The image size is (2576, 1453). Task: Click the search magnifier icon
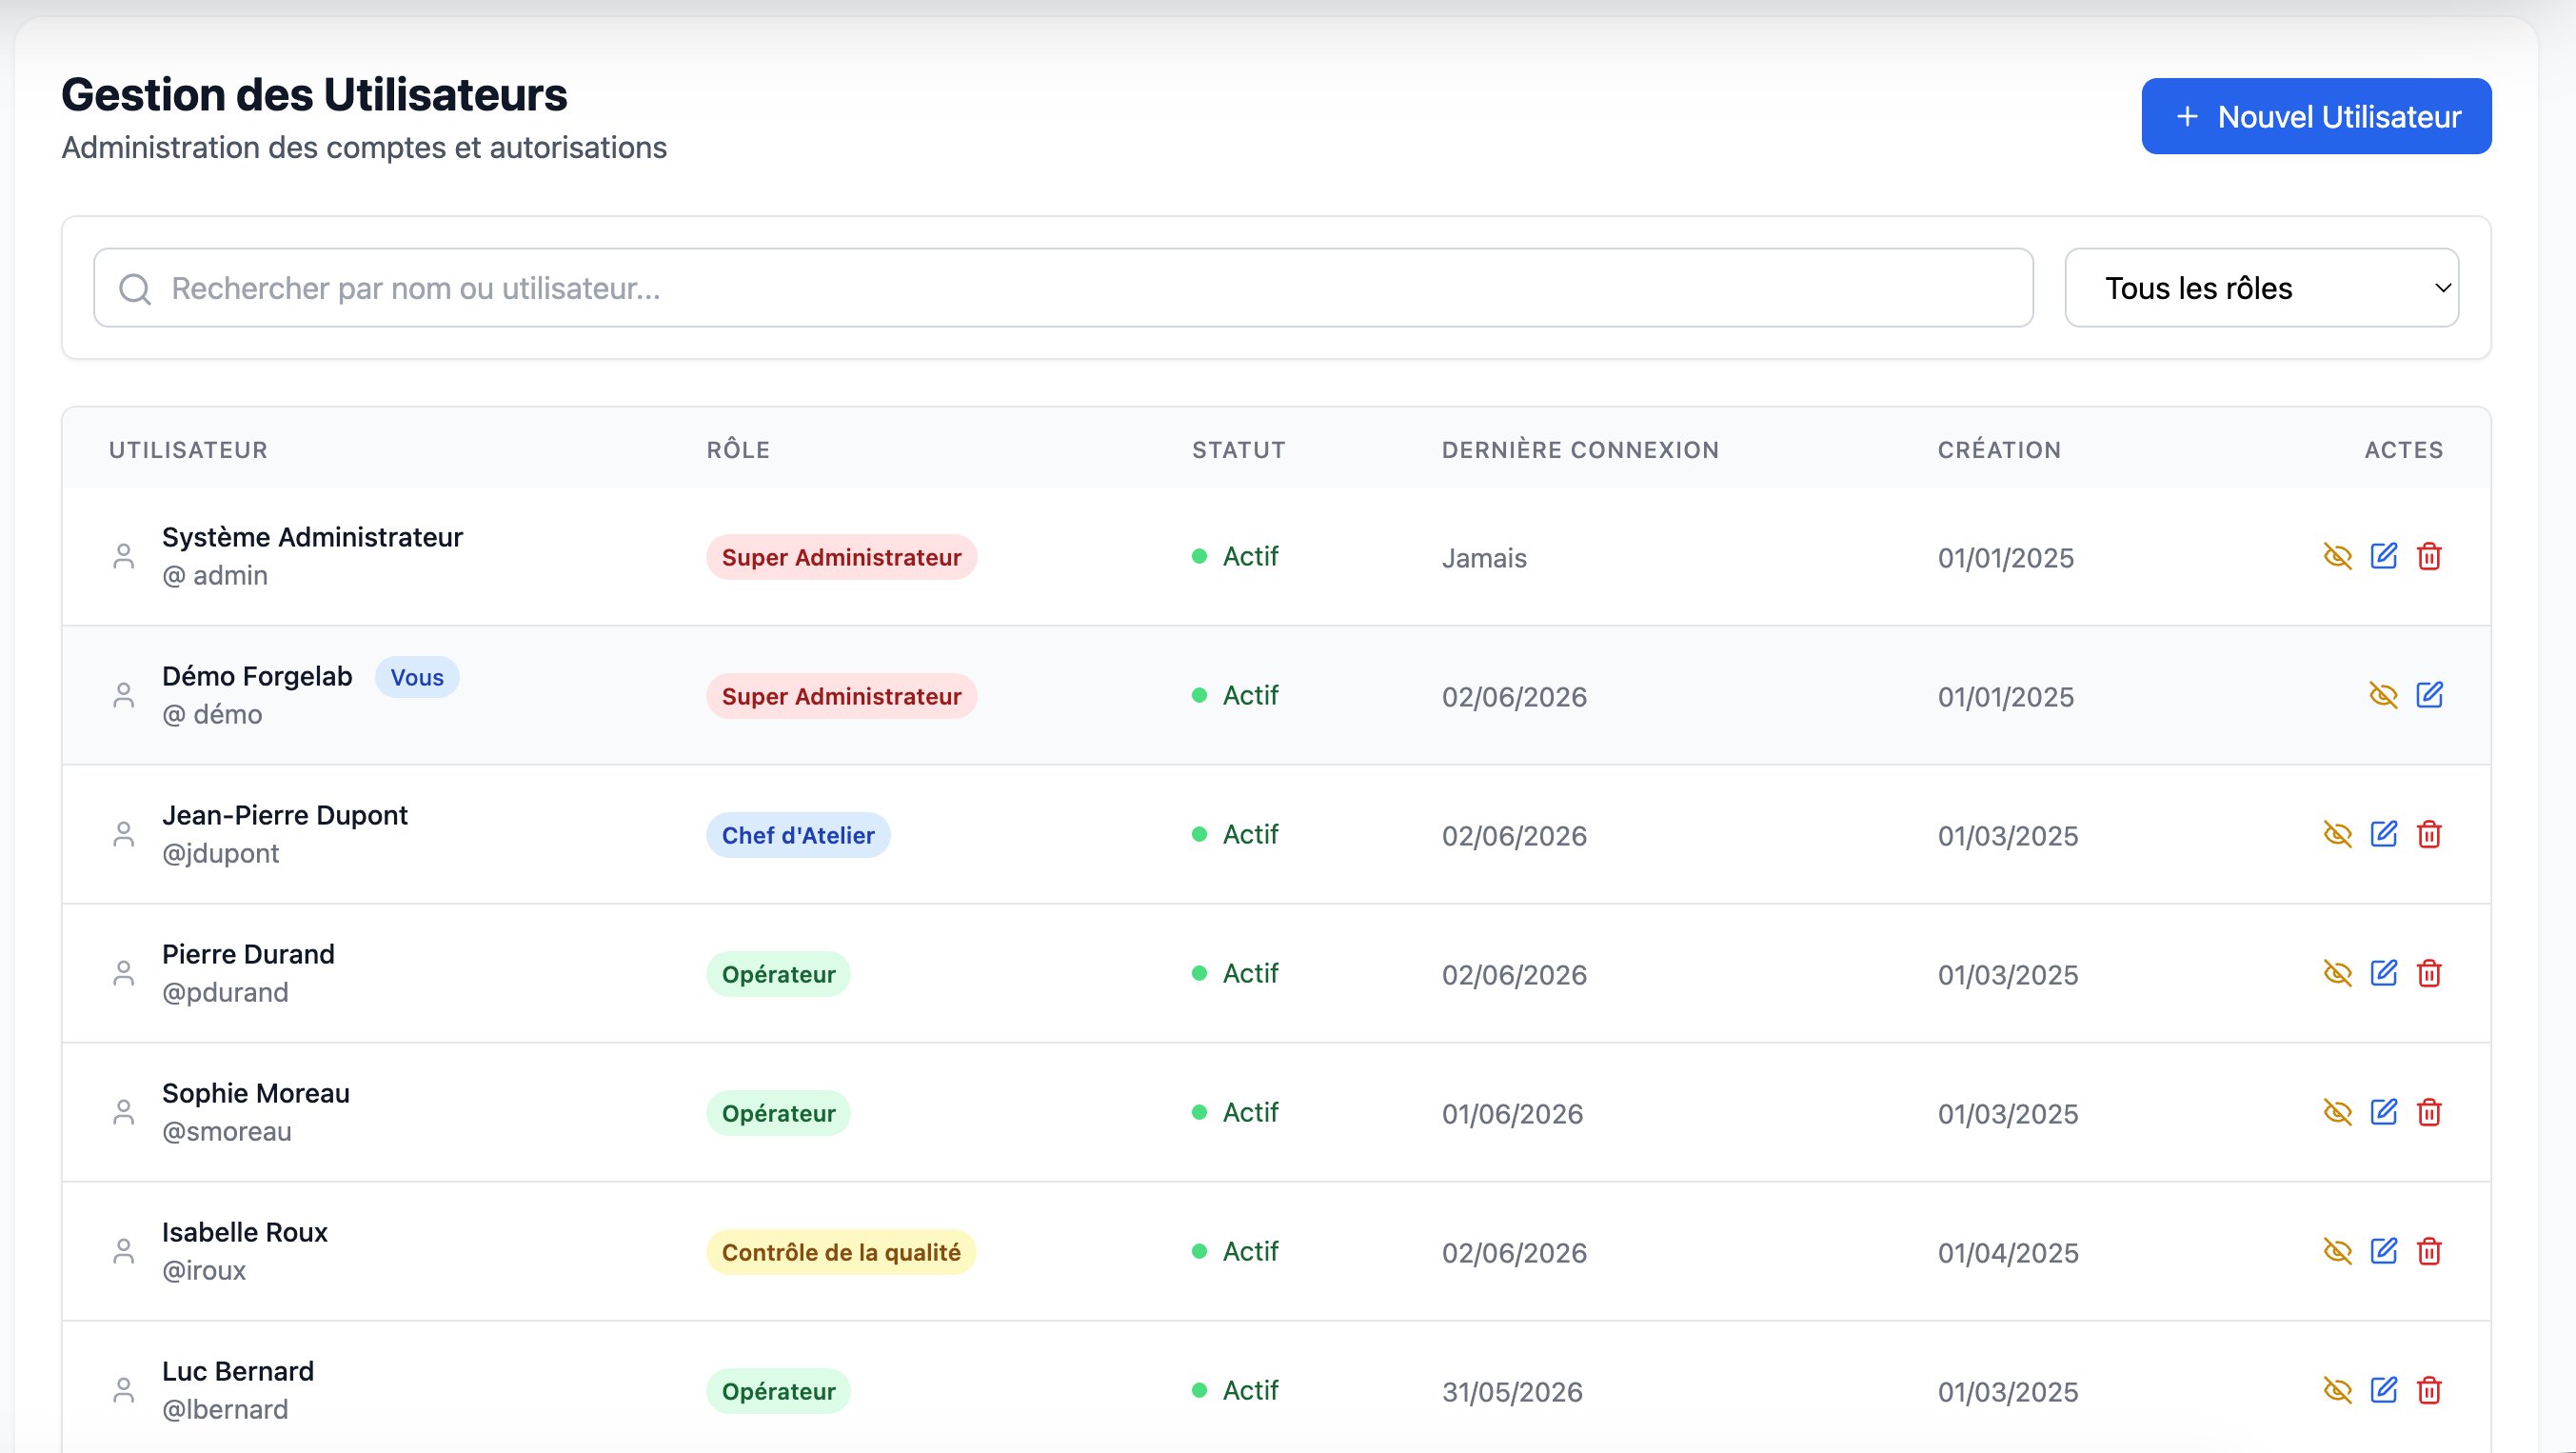(x=135, y=289)
